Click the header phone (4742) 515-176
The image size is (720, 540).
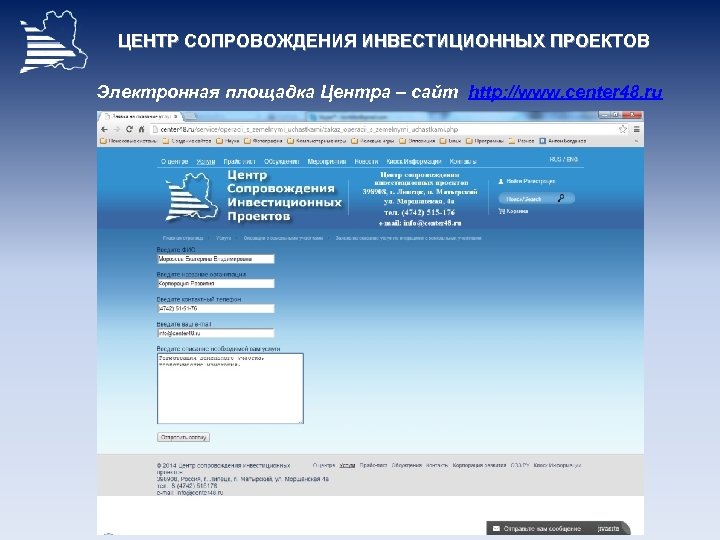click(428, 212)
